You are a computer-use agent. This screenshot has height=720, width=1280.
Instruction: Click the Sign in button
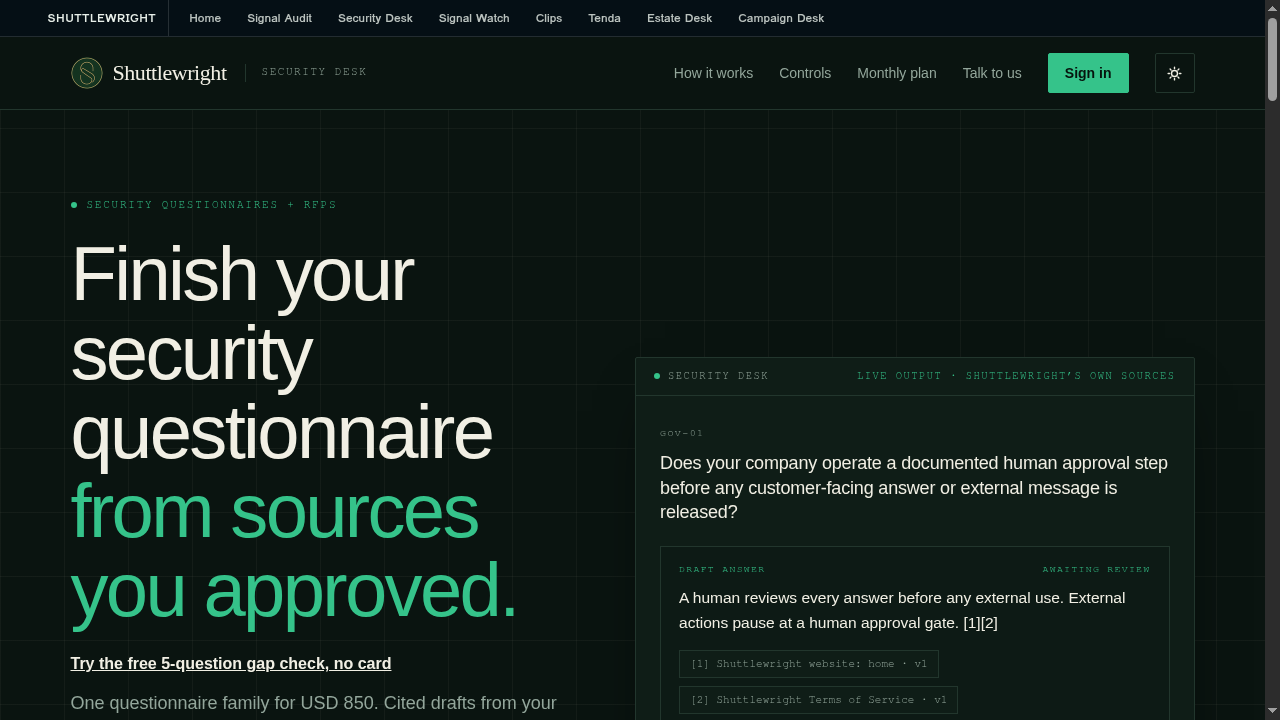tap(1088, 73)
